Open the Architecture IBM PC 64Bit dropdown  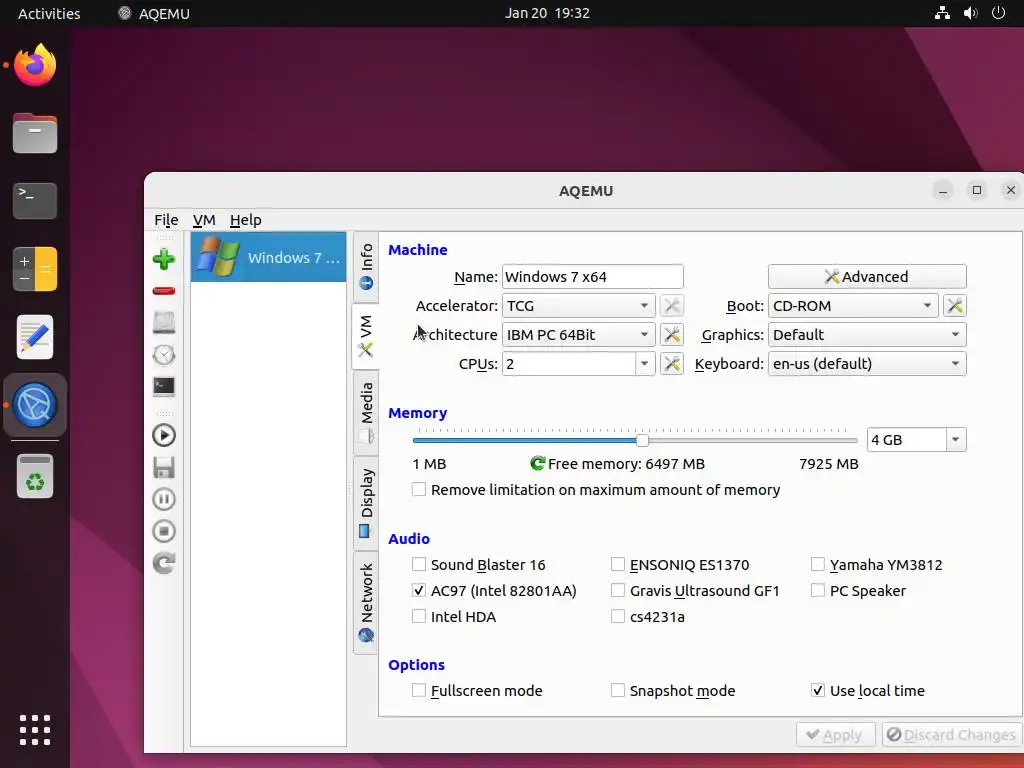(x=579, y=334)
